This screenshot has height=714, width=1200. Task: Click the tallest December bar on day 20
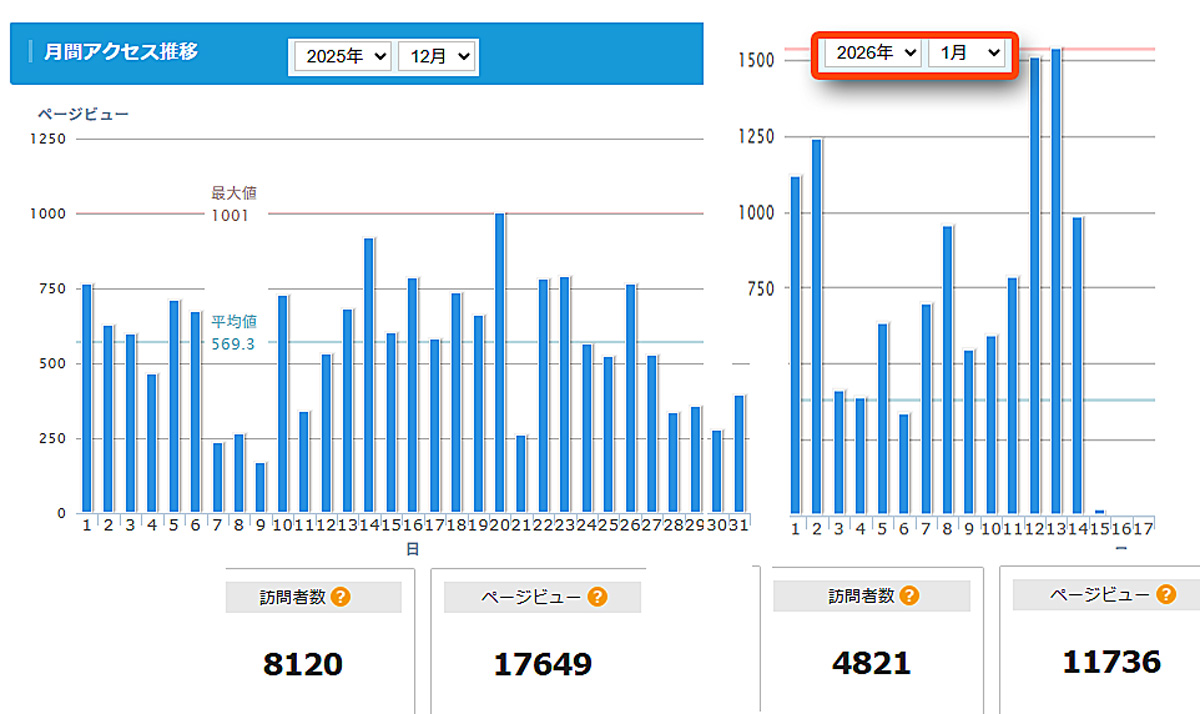[x=499, y=362]
